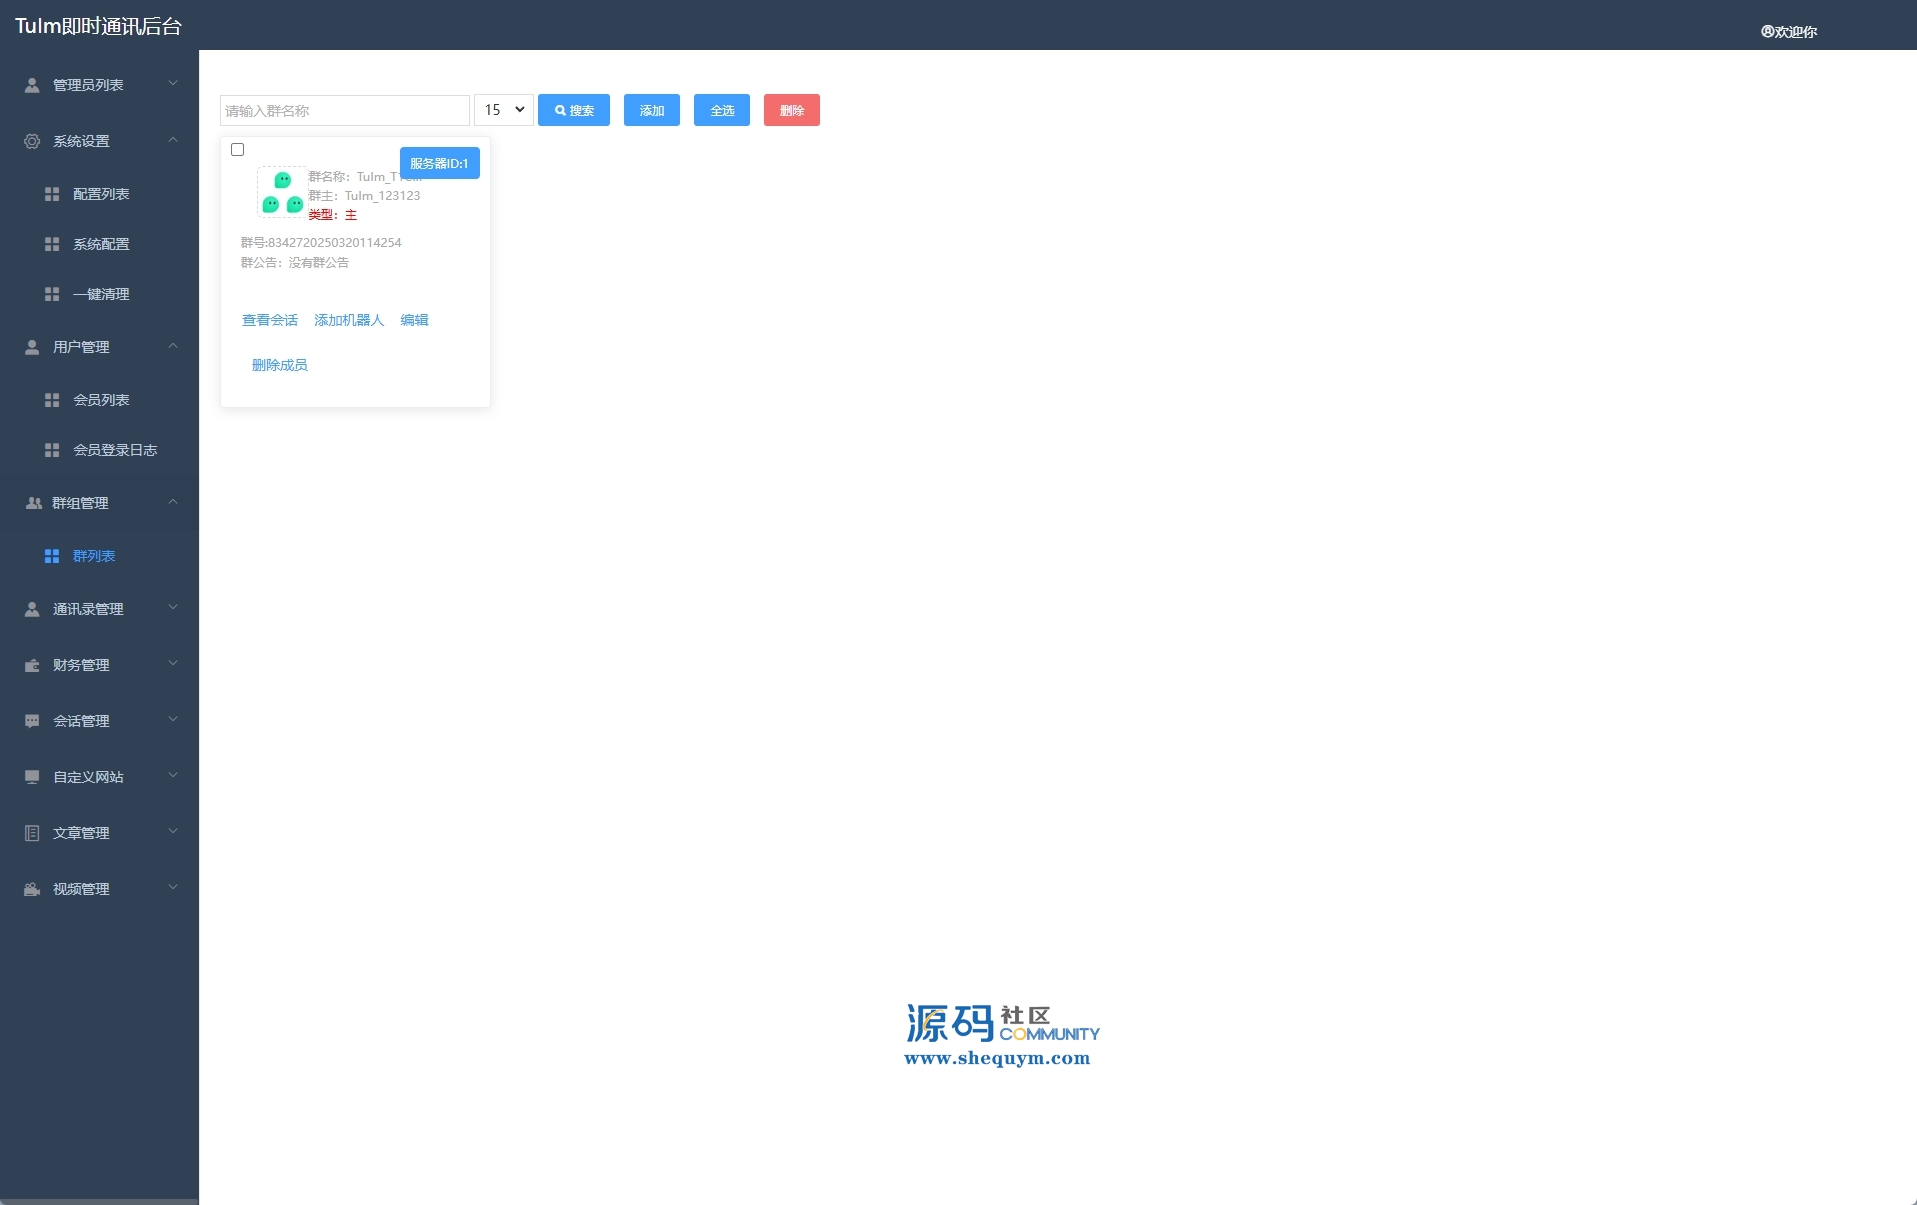This screenshot has height=1205, width=1917.
Task: Click the green group avatar thumbnail
Action: [x=282, y=192]
